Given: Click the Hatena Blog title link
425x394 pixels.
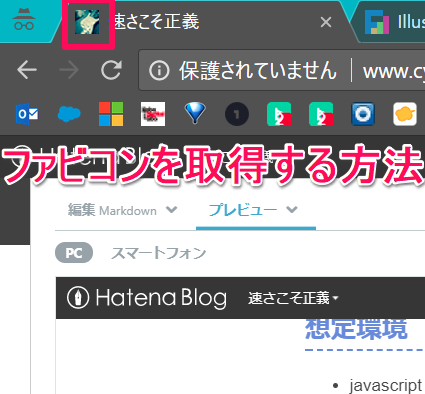Looking at the screenshot, I should (x=161, y=298).
